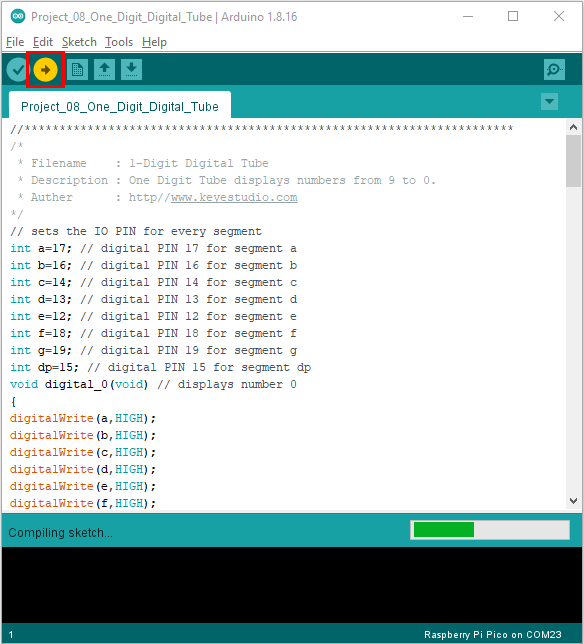Click the green compile progress bar
584x644 pixels.
pos(444,530)
